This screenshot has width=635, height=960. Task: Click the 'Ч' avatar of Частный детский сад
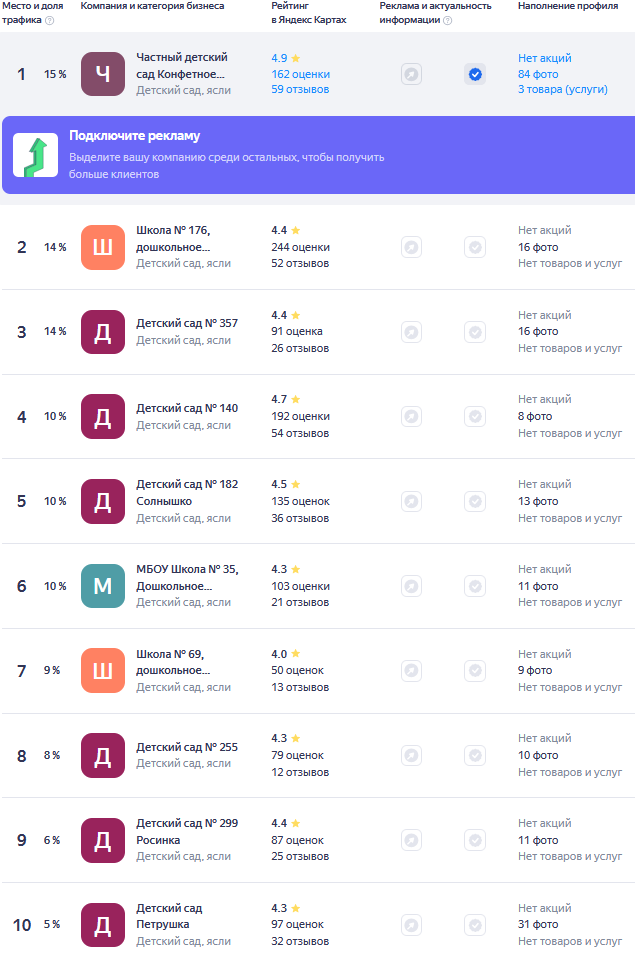click(103, 74)
